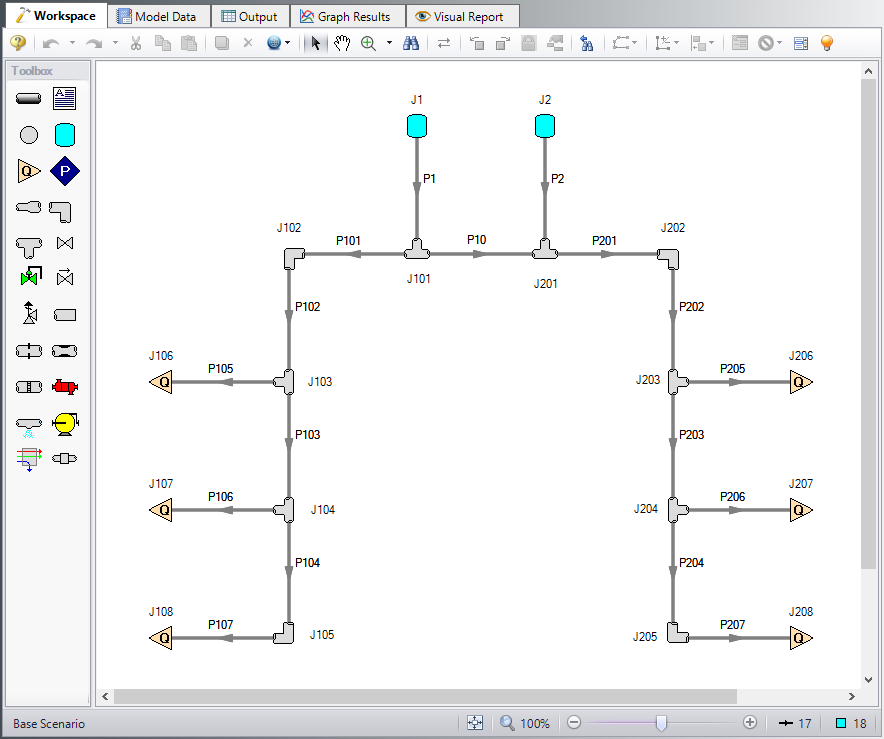Toggle the highlight lightbulb on the toolbar
This screenshot has height=739, width=884.
pyautogui.click(x=825, y=43)
